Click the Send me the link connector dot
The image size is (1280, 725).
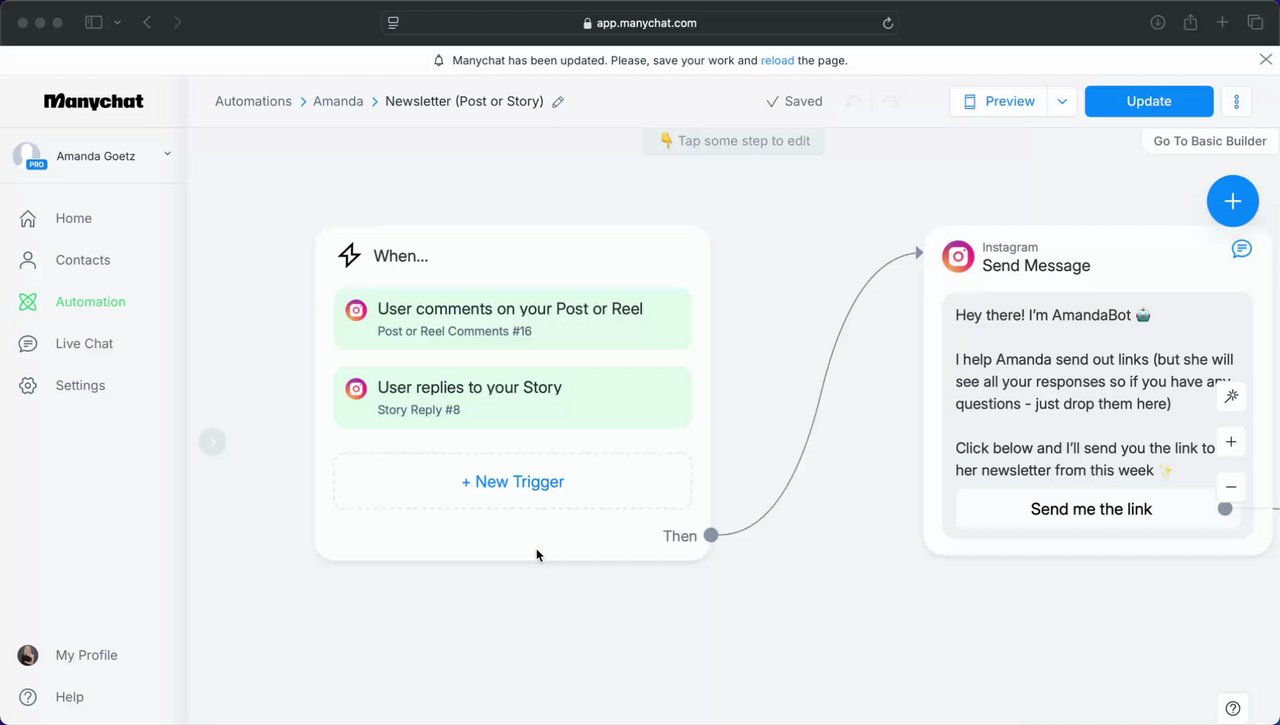point(1225,509)
